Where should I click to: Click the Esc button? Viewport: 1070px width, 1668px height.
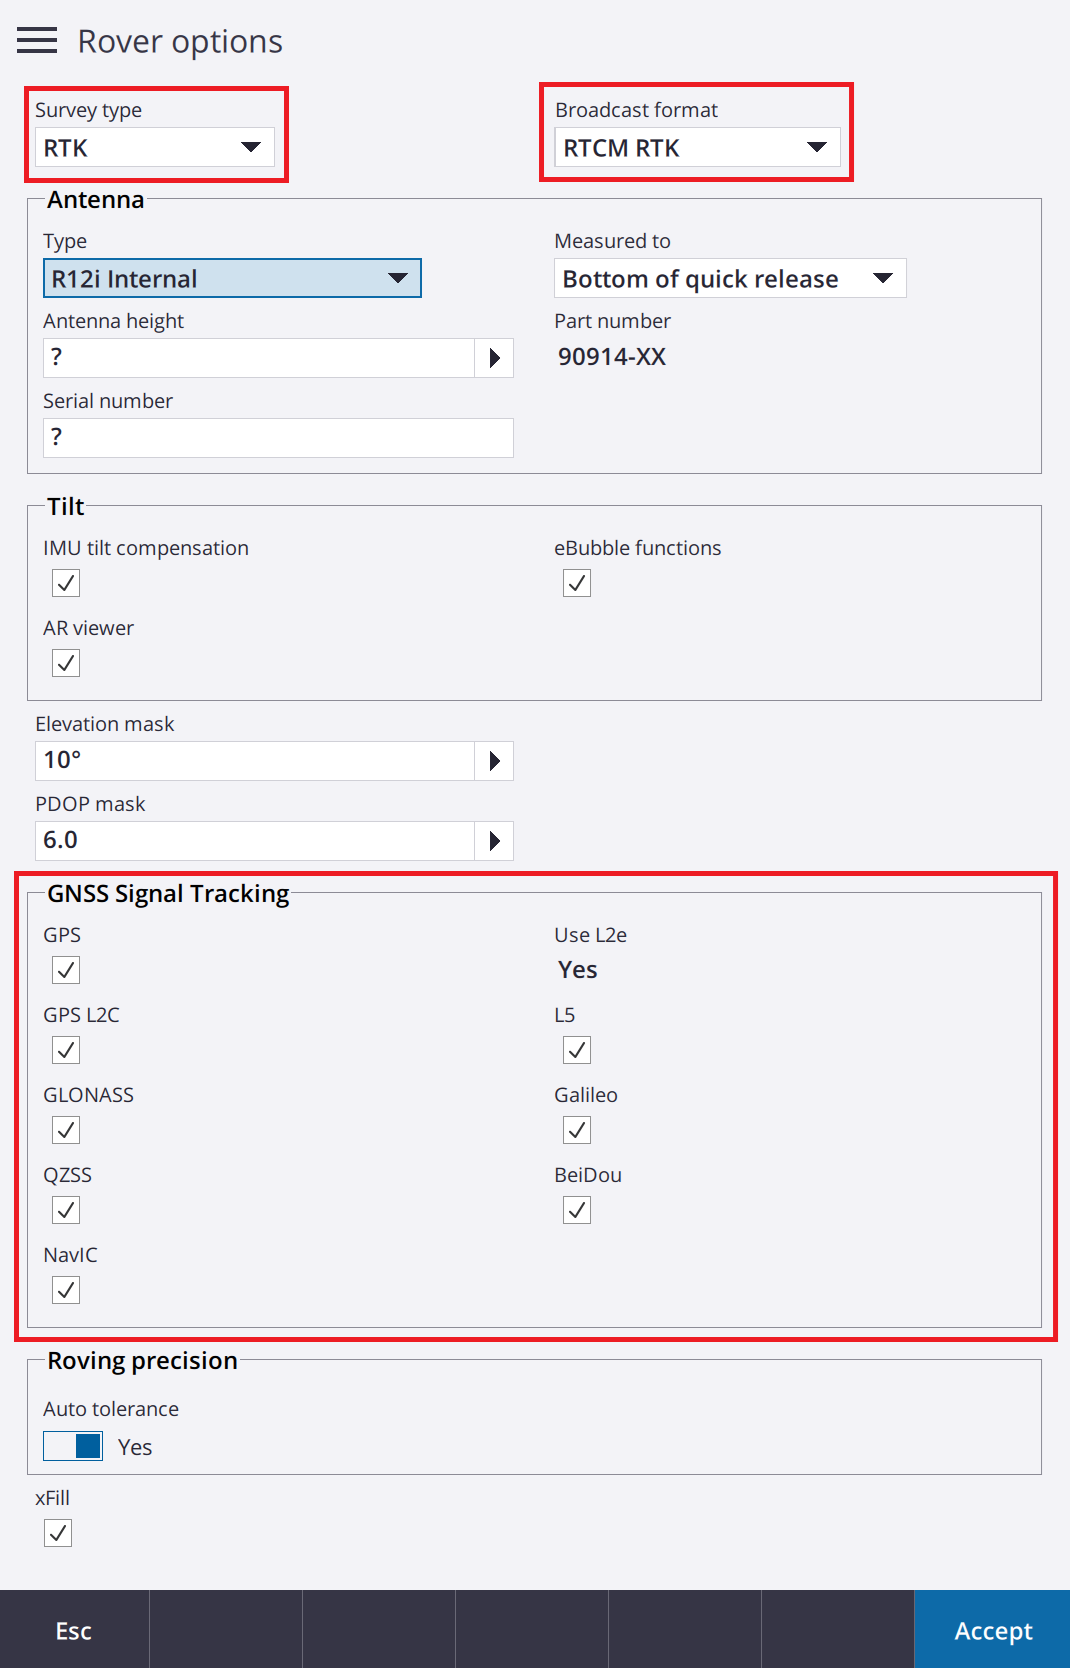pos(74,1630)
